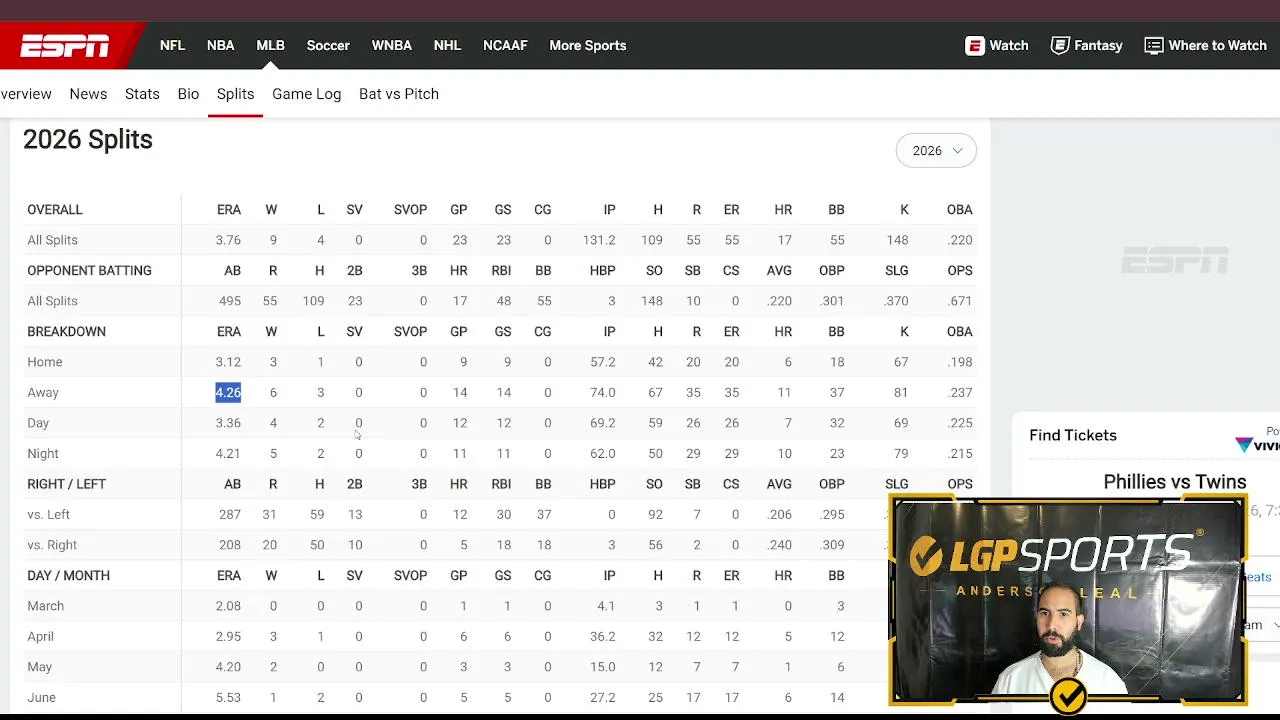The height and width of the screenshot is (720, 1280).
Task: Open the 2026 season dropdown
Action: point(936,150)
